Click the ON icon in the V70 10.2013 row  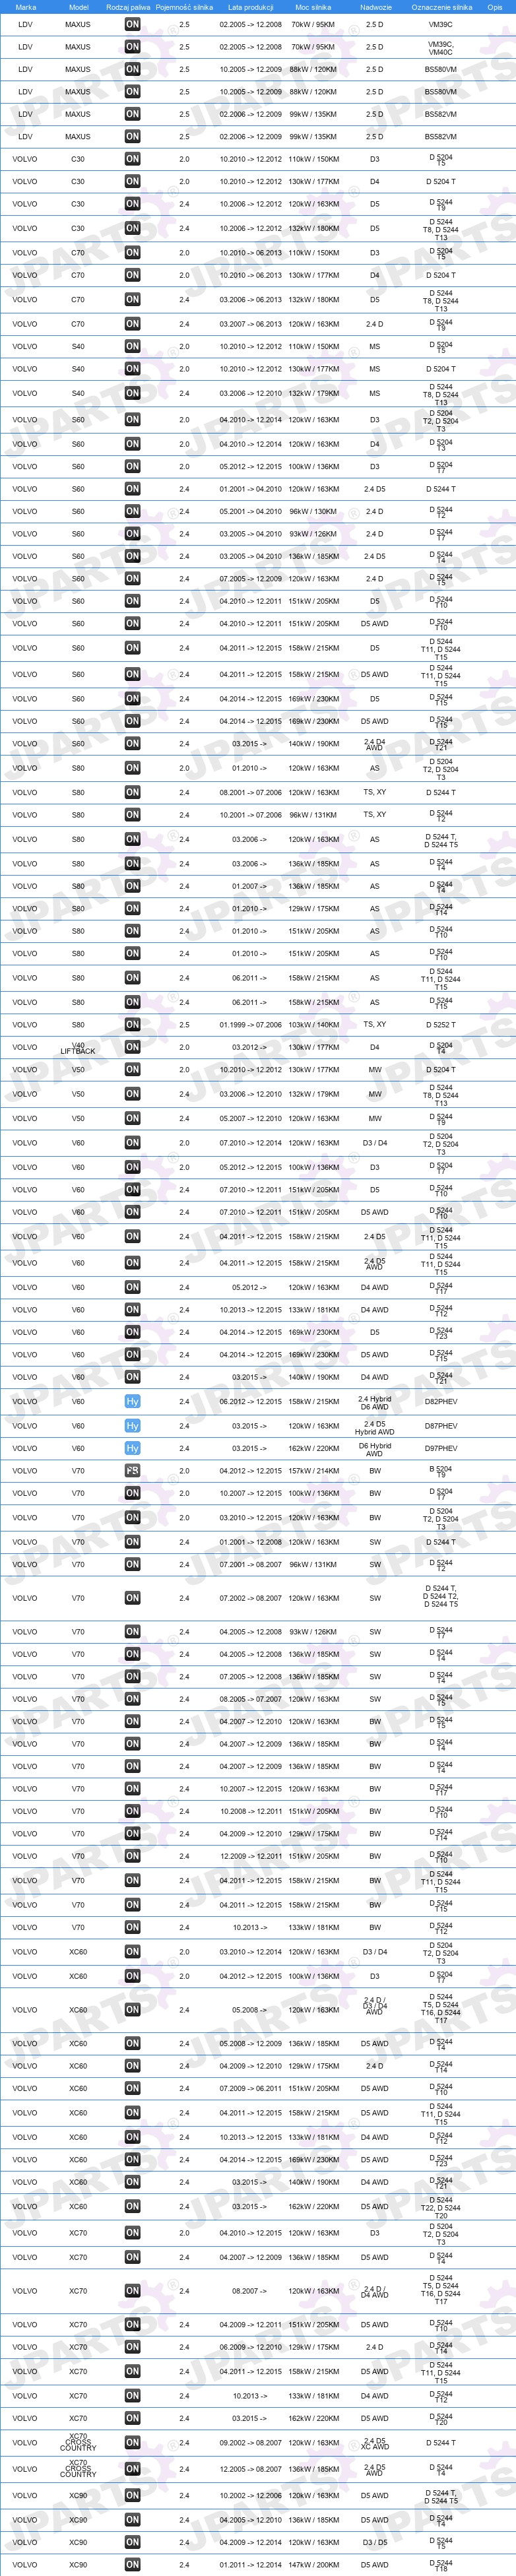132,1927
